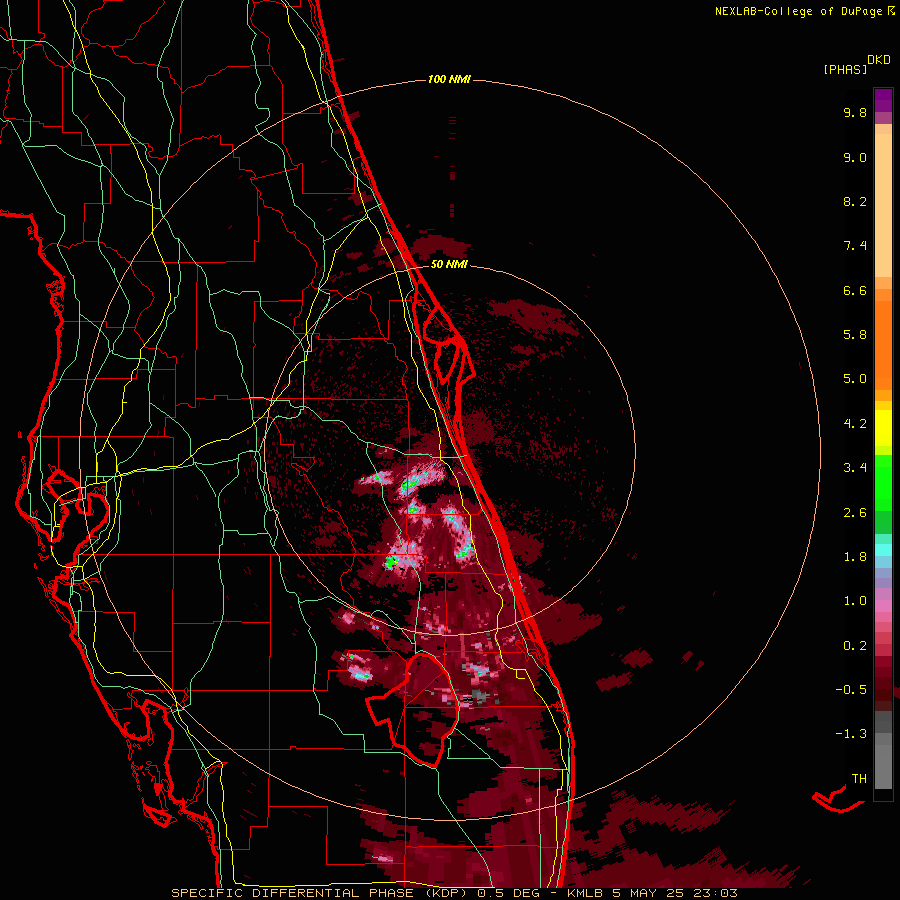Click the 7.4 scale value
This screenshot has height=900, width=900.
click(x=855, y=246)
